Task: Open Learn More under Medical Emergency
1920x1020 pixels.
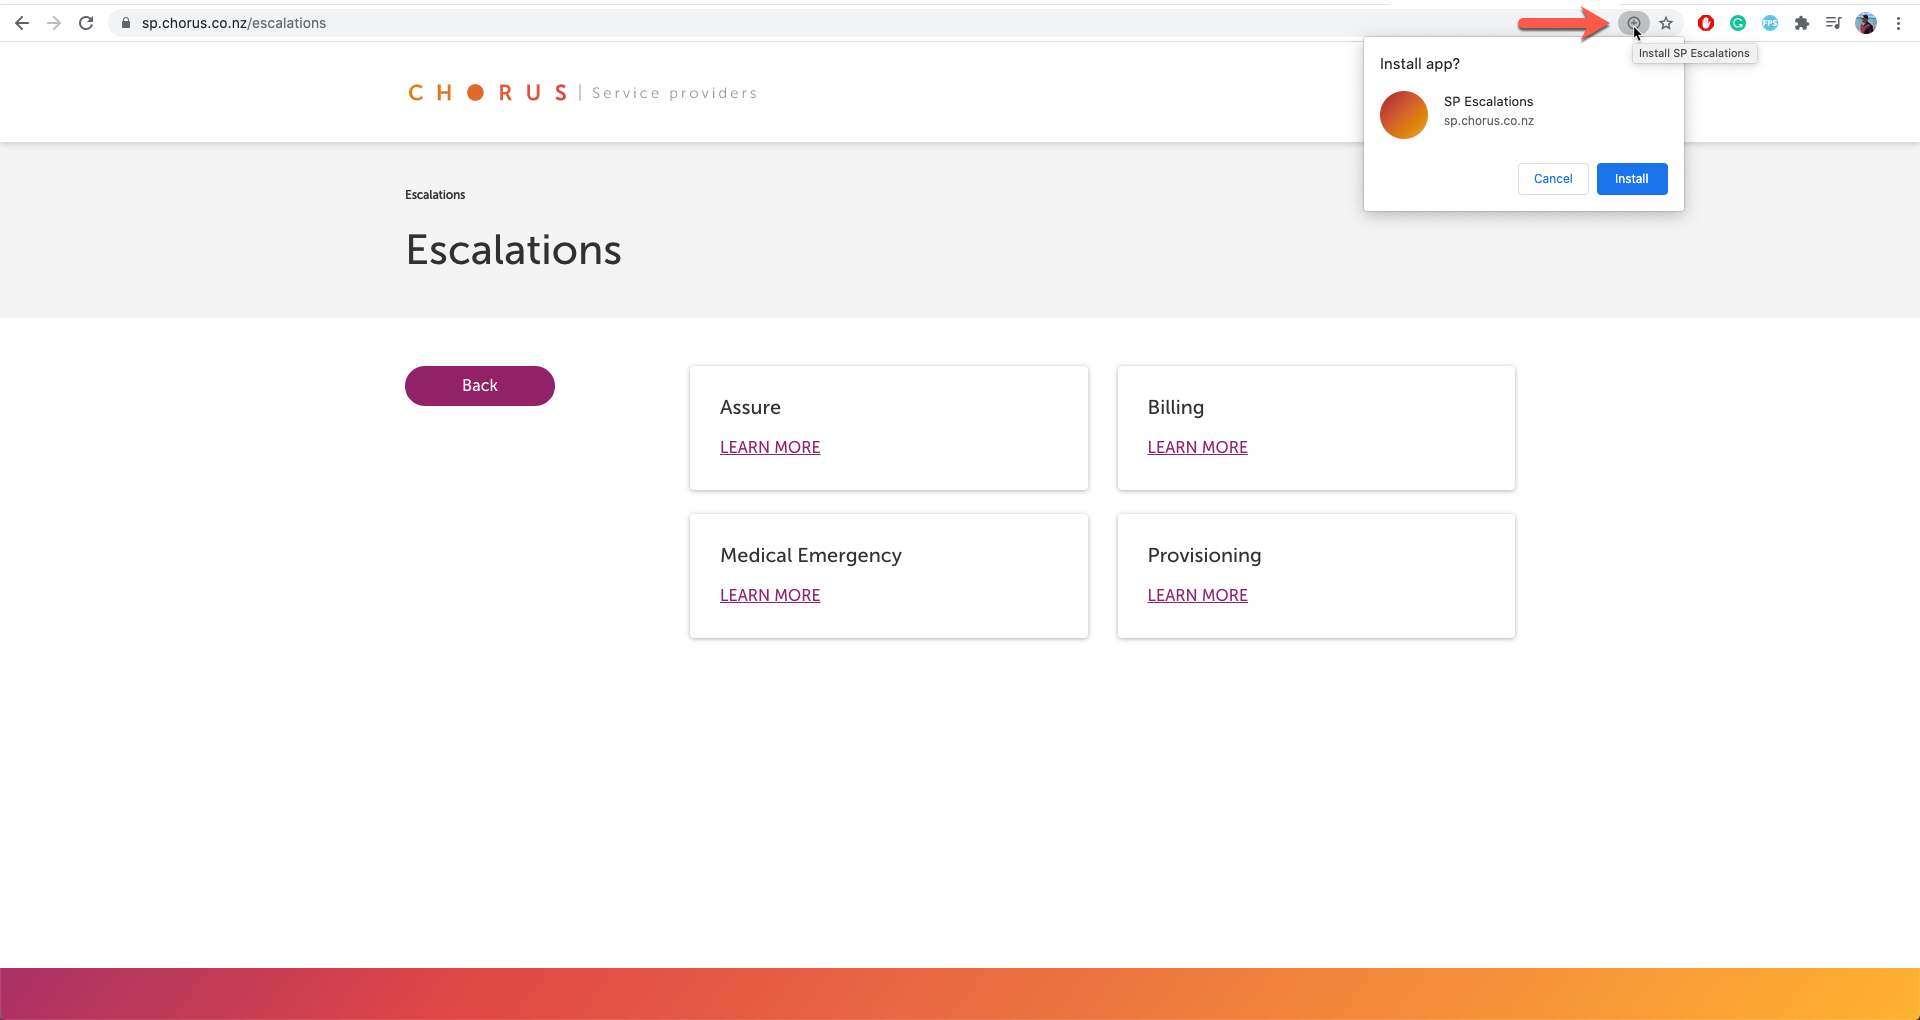Action: (770, 595)
